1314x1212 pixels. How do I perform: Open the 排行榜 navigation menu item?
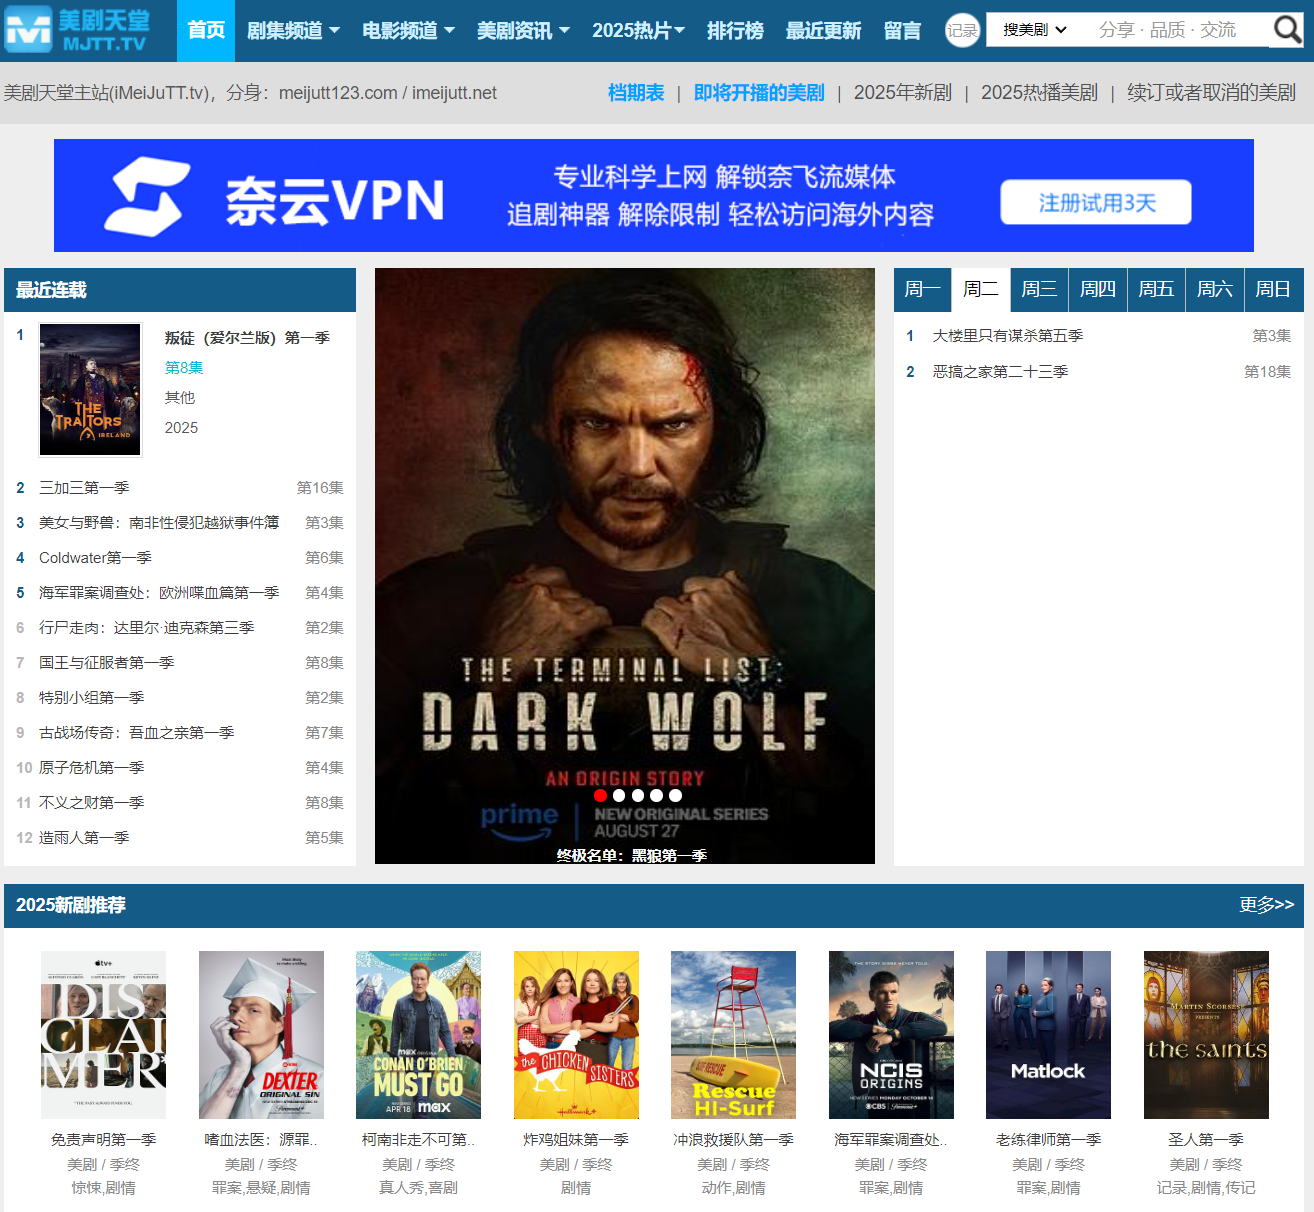tap(735, 31)
